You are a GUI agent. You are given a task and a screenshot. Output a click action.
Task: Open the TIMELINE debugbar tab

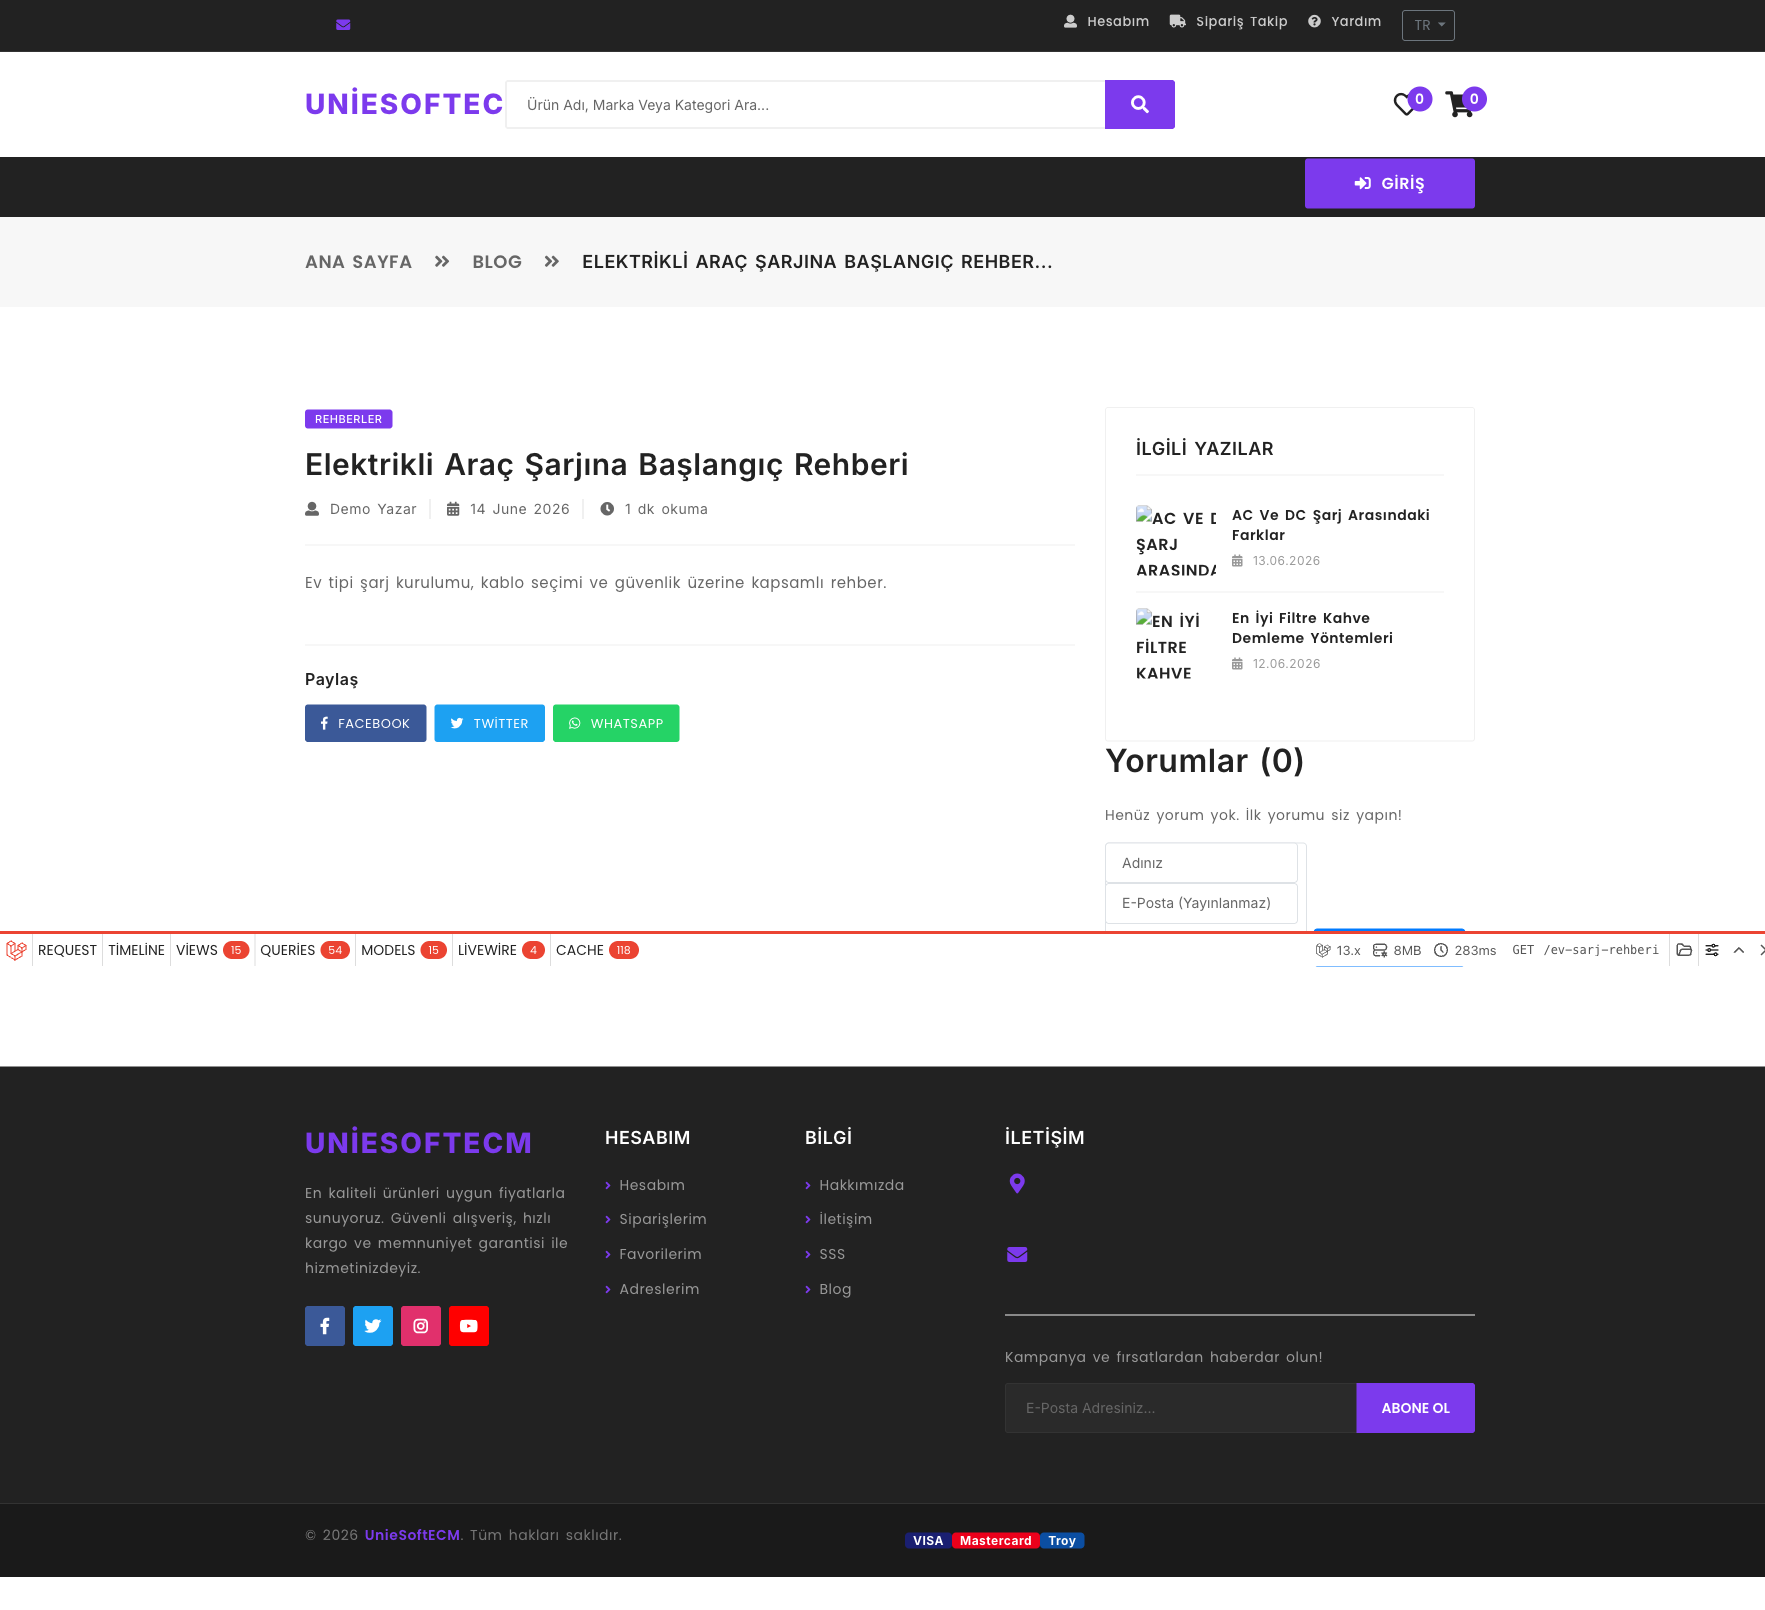[136, 950]
